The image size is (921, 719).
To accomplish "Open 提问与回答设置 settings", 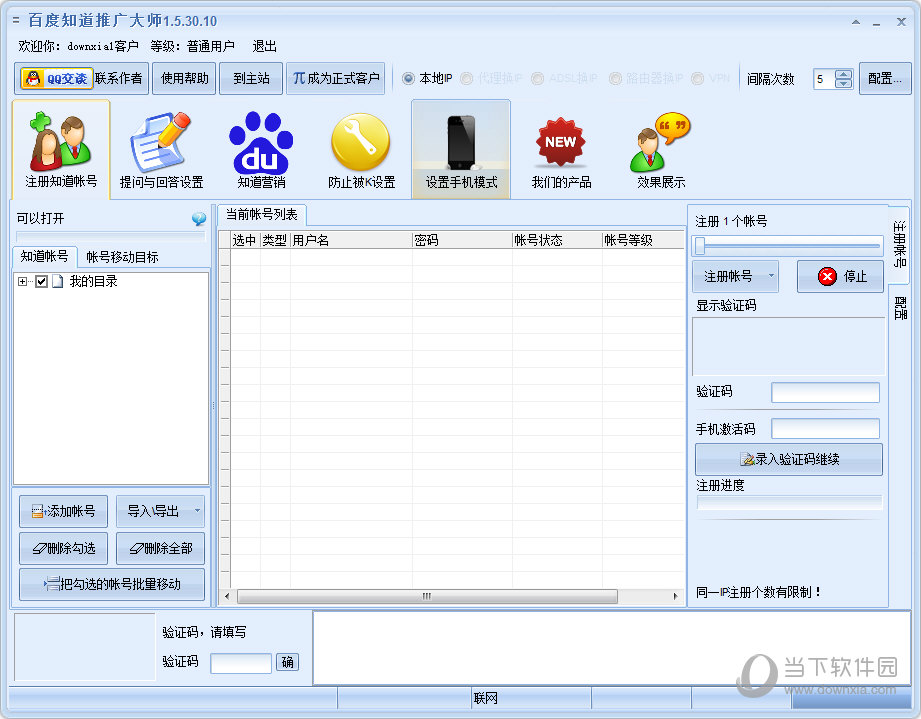I will point(161,149).
